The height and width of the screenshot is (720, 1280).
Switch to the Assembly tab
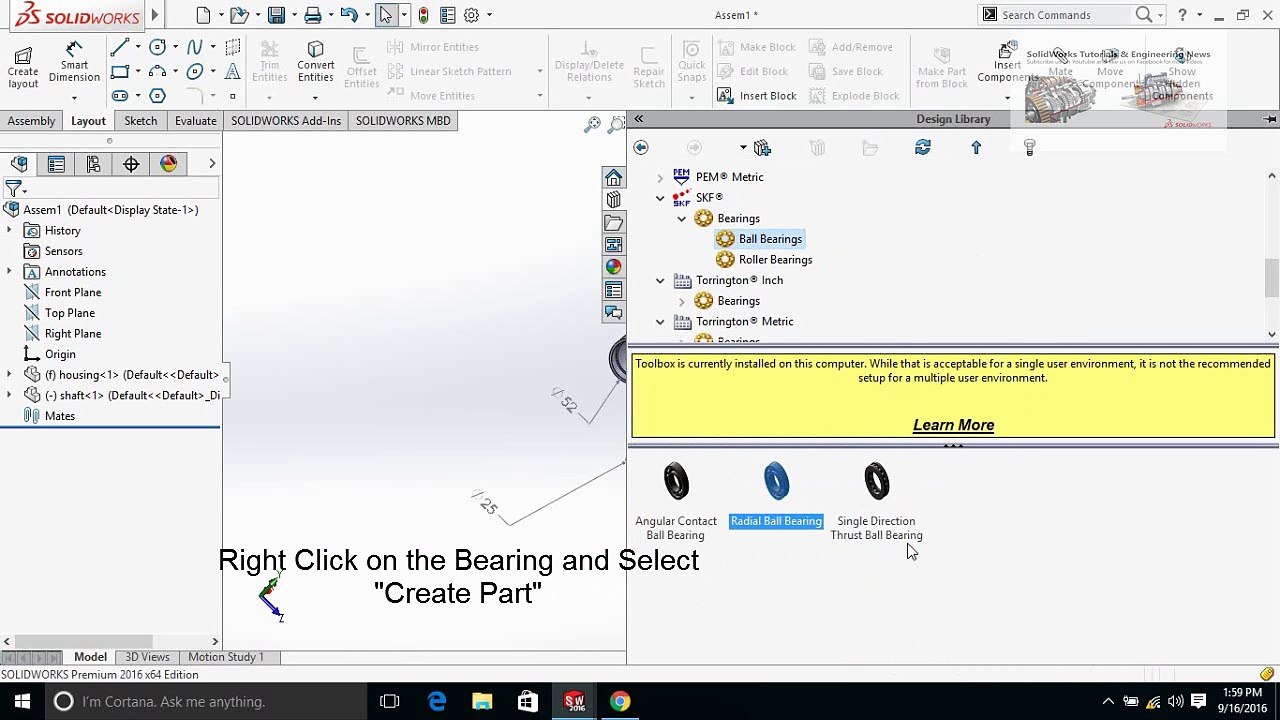[31, 121]
